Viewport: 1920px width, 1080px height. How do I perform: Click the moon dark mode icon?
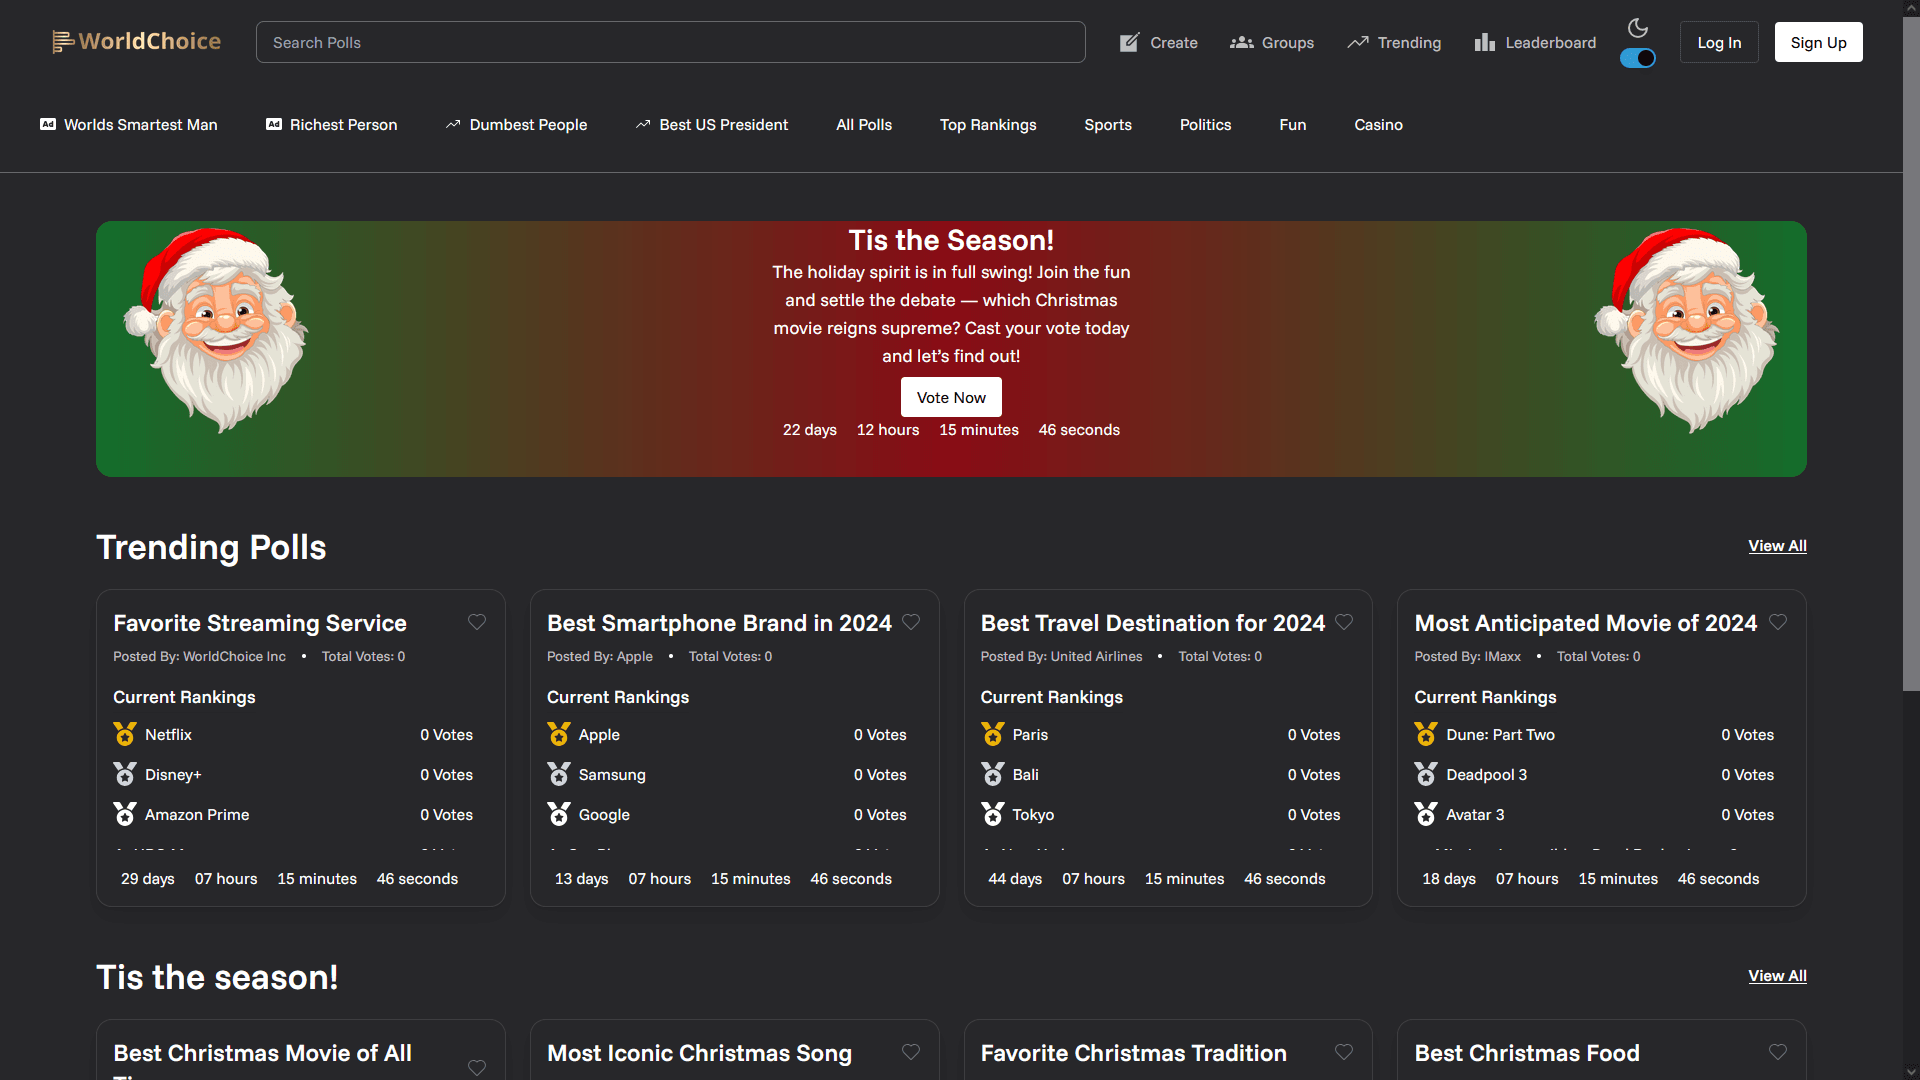coord(1637,28)
